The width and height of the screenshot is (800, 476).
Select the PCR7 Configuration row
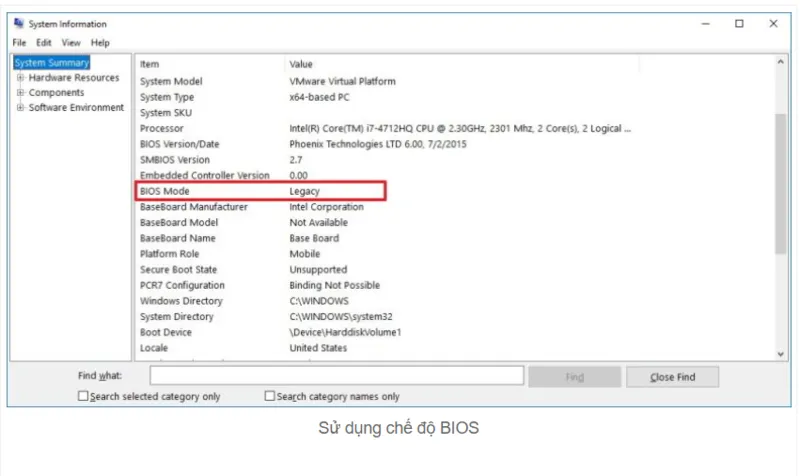pos(385,285)
